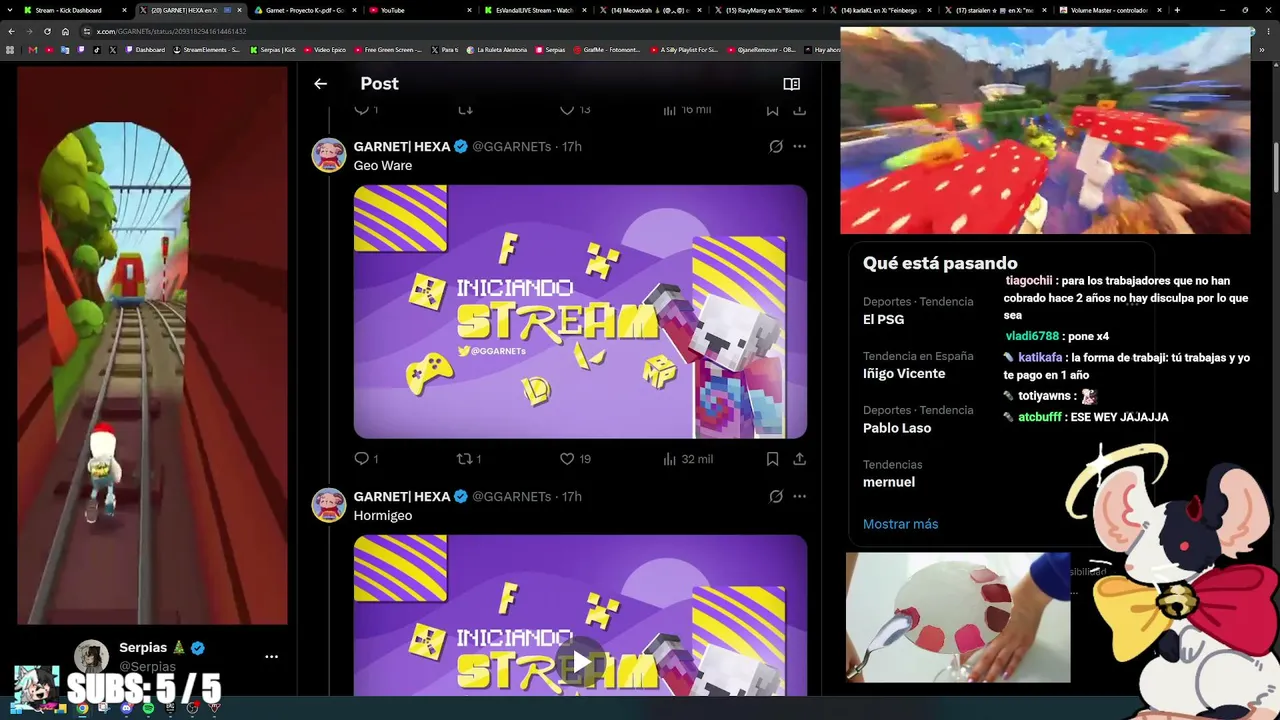Open the apps grid in bookmarks bar
This screenshot has width=1280, height=720.
click(x=11, y=50)
